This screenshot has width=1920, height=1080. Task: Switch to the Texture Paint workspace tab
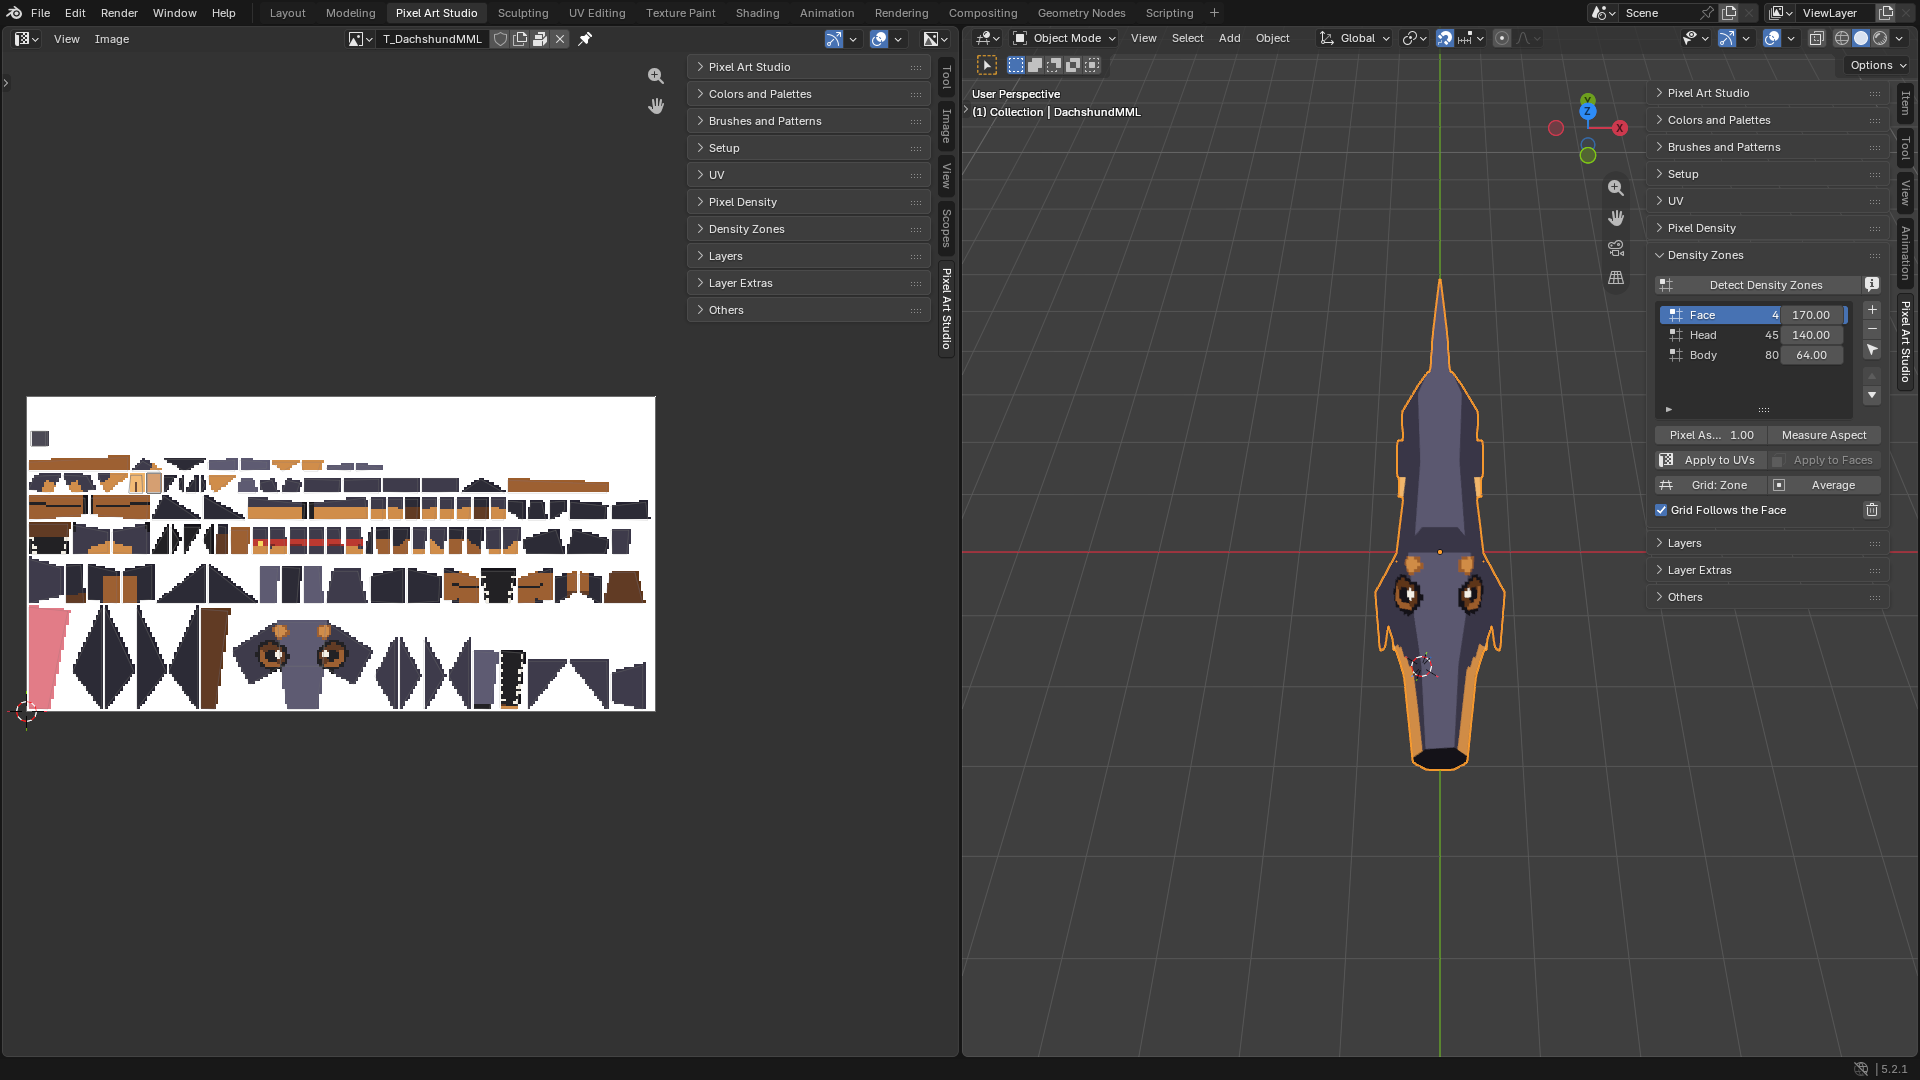point(680,13)
